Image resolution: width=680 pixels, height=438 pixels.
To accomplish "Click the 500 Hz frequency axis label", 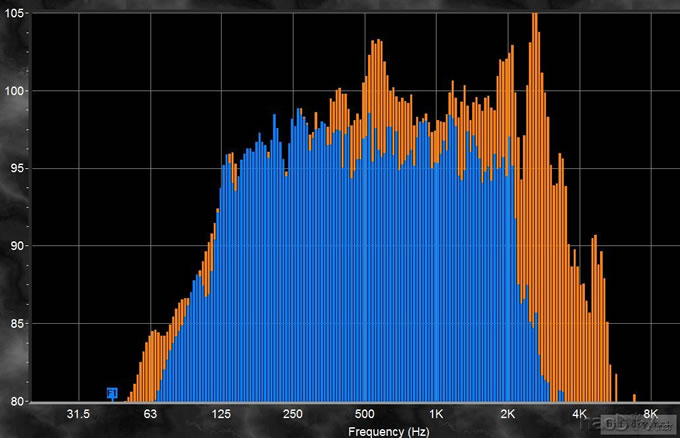I will point(364,414).
